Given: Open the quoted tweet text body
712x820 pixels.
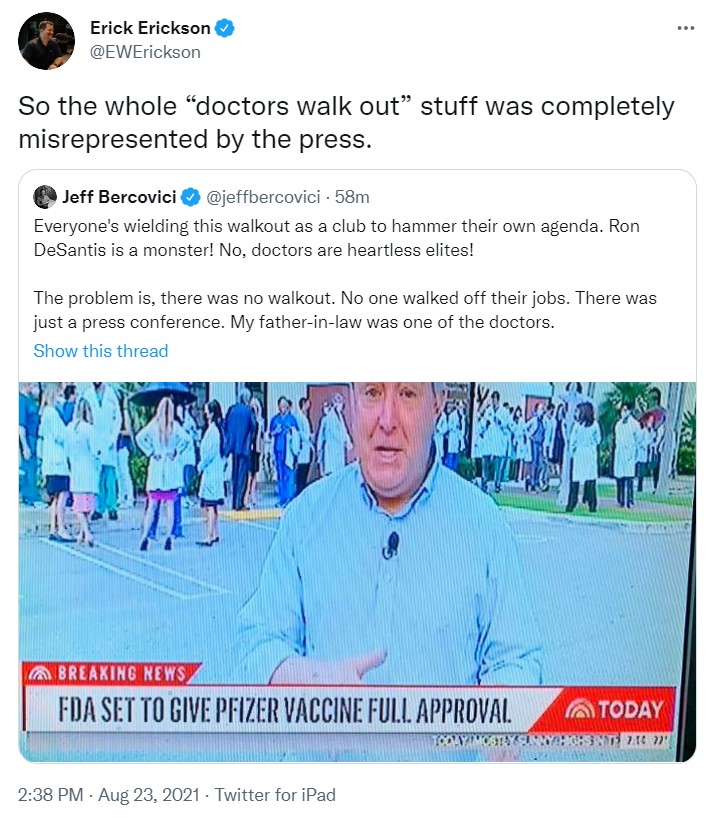Looking at the screenshot, I should 345,274.
